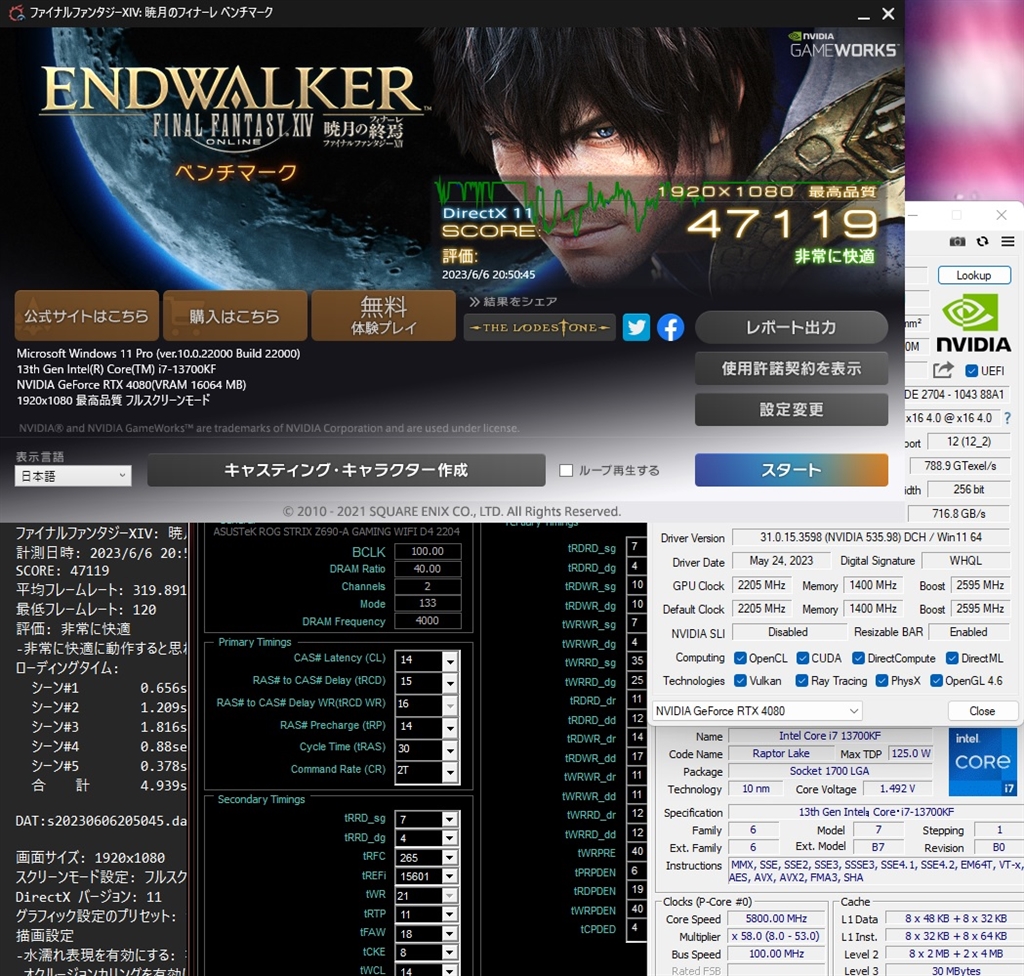Expand the RAS# Precharge (tRP) dropdown

[450, 726]
